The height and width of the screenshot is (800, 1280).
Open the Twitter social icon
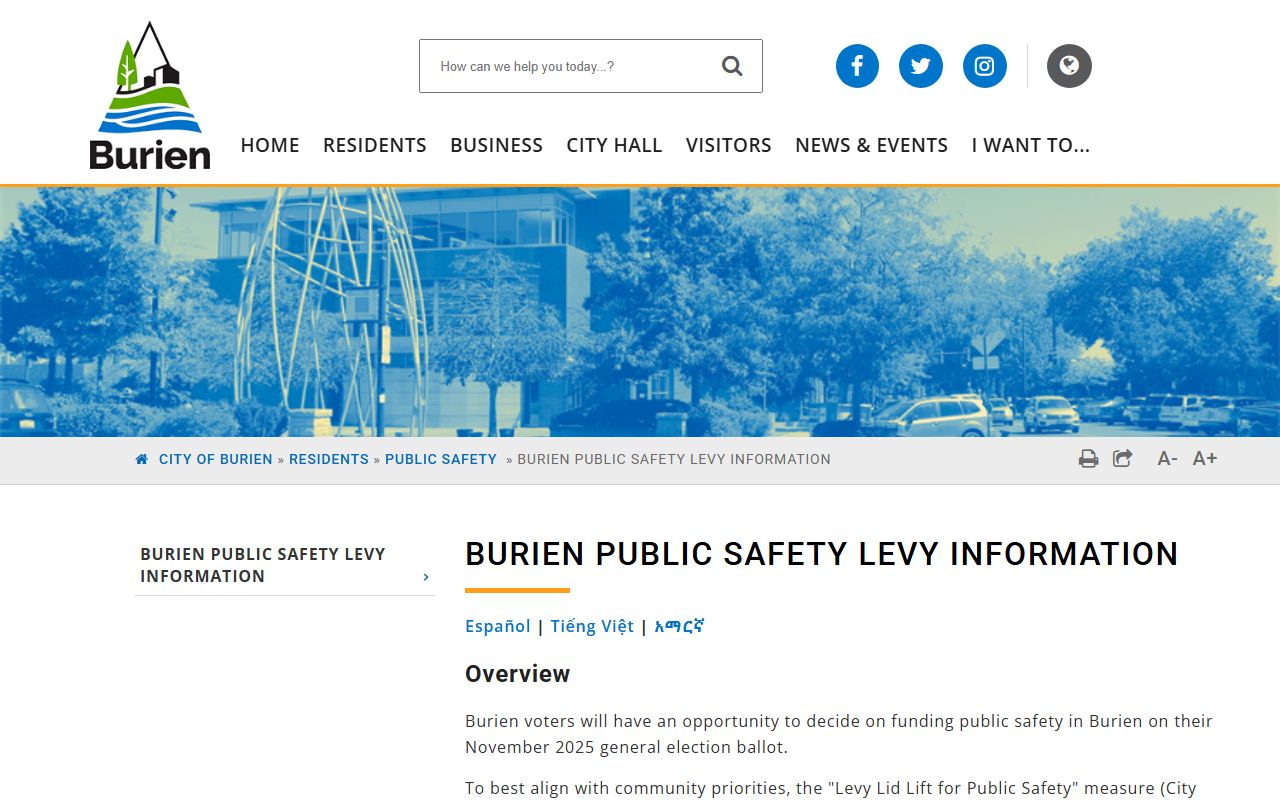coord(921,66)
